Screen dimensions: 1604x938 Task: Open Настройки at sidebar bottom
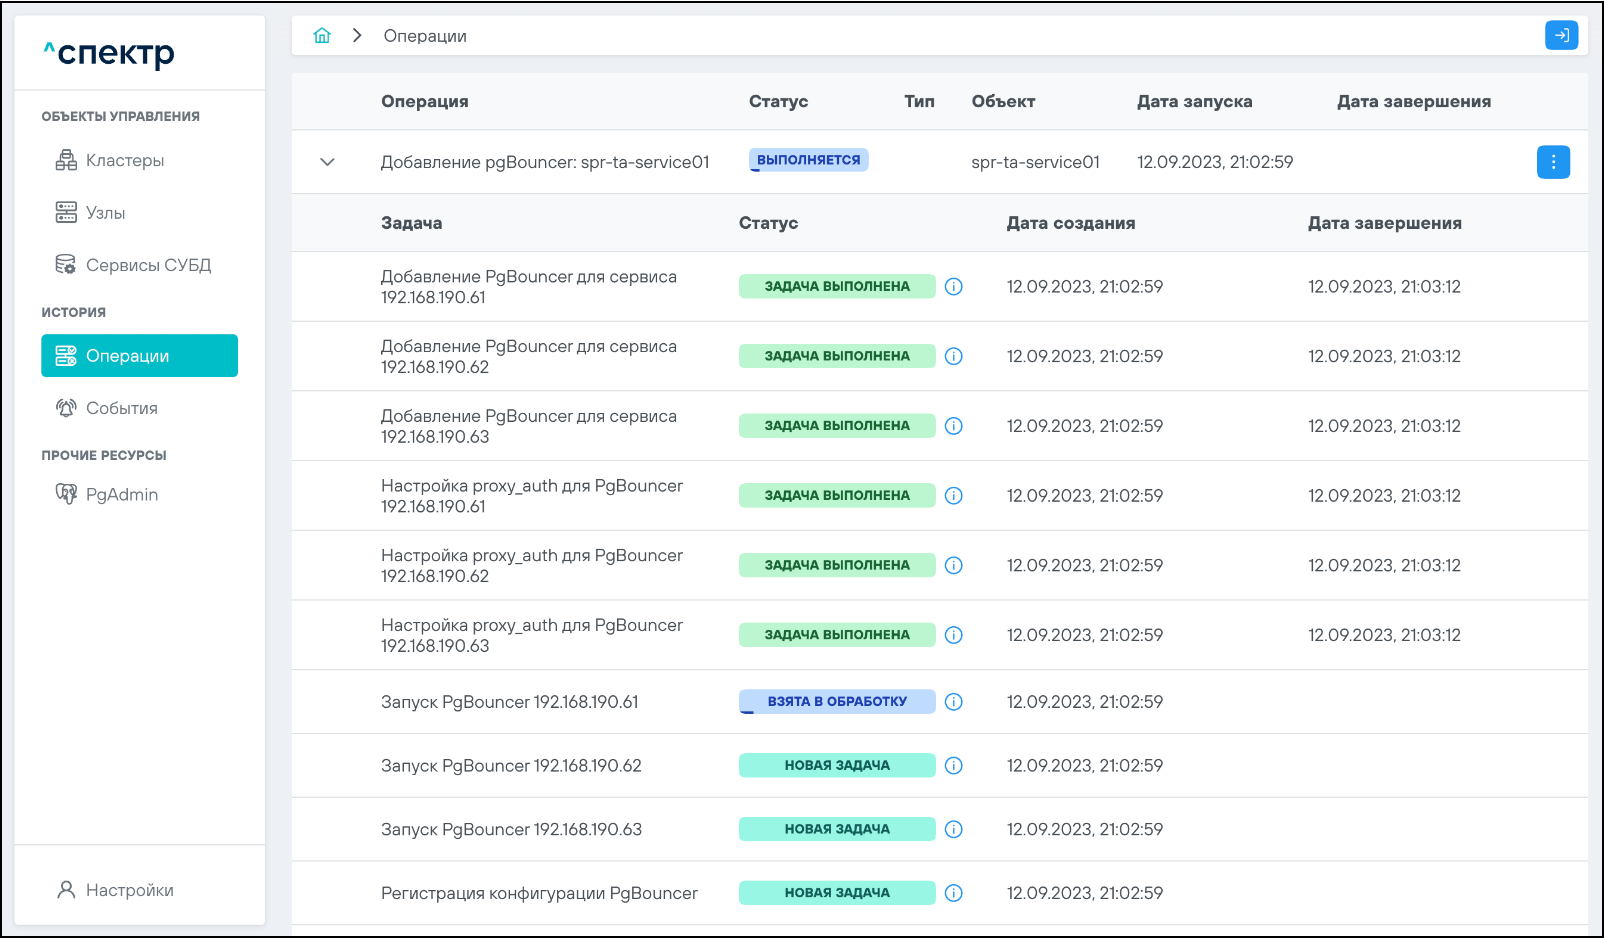pos(129,890)
